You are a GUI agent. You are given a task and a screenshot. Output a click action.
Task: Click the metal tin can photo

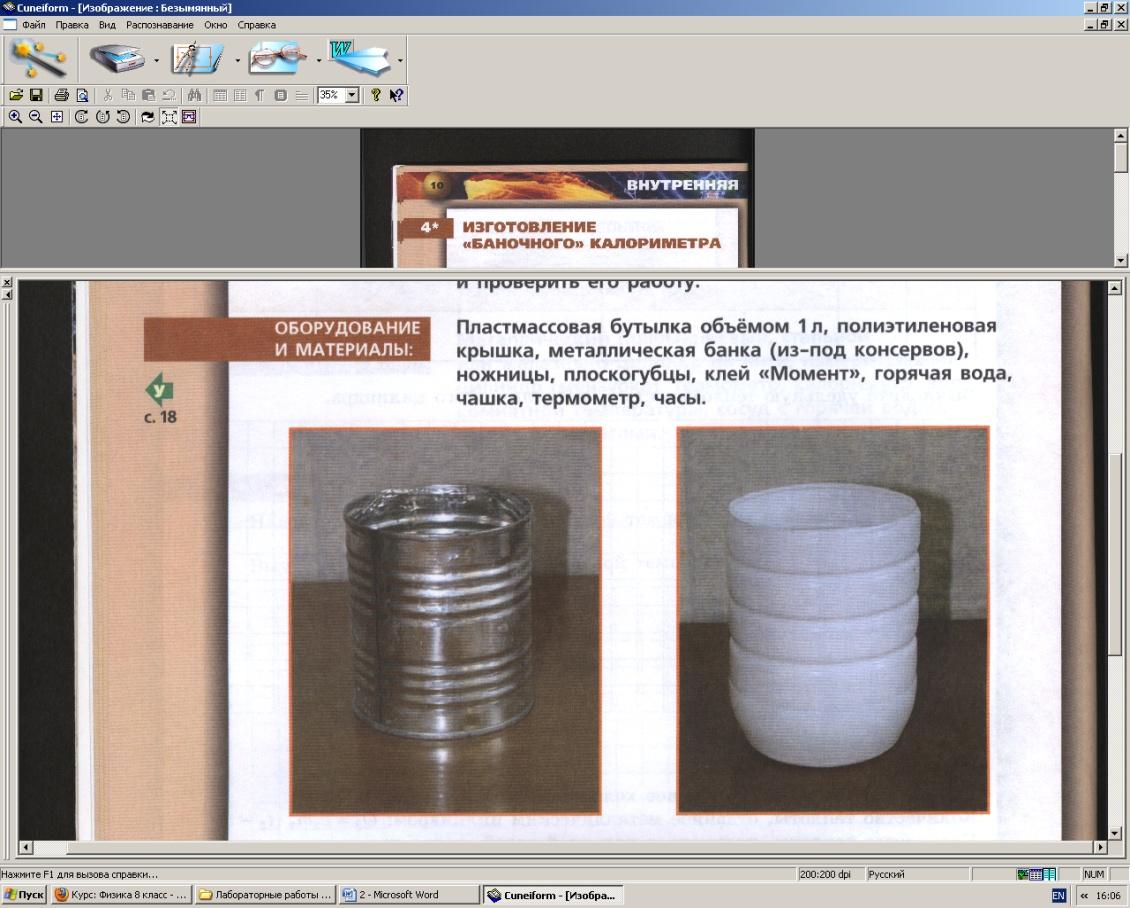(x=445, y=621)
